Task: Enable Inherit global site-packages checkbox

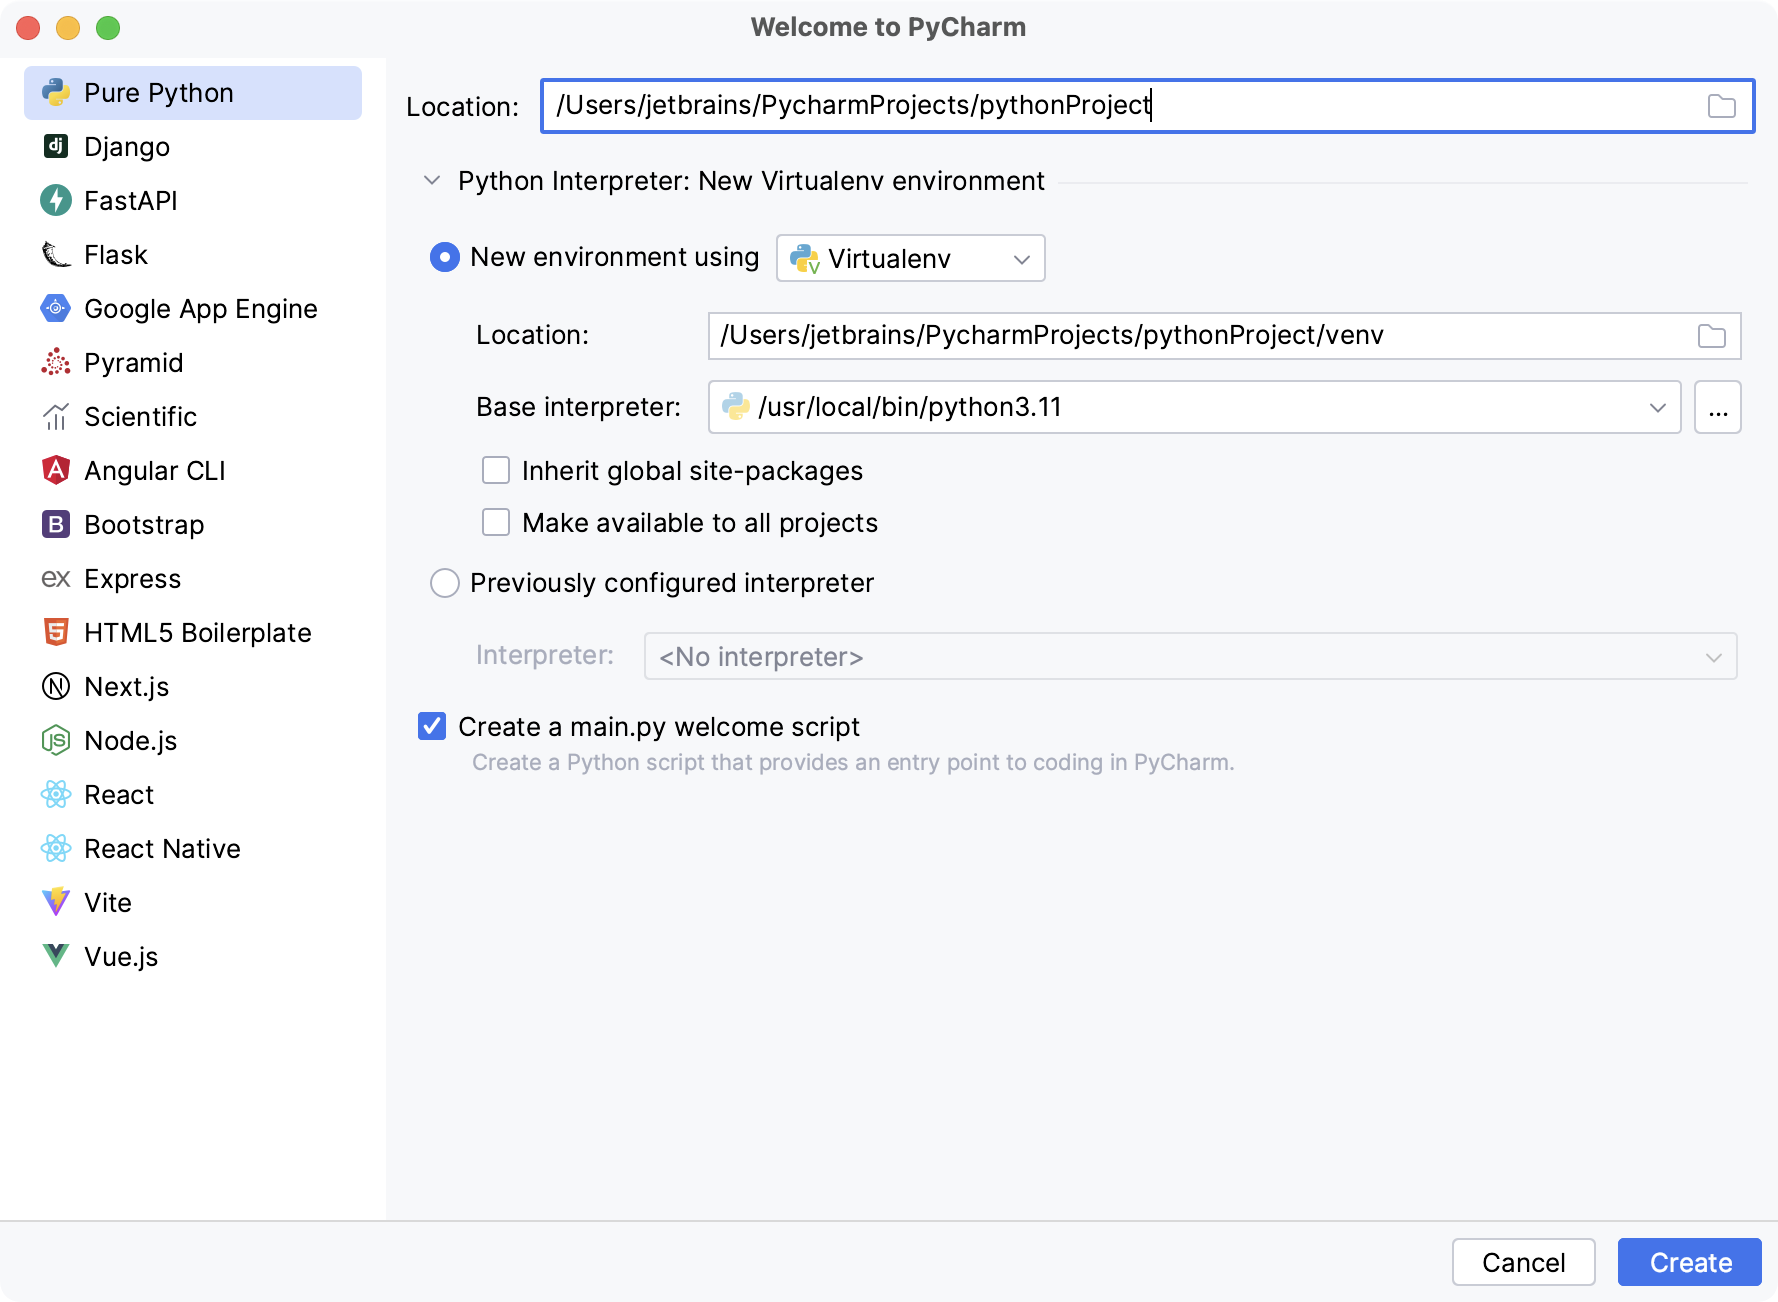Action: (496, 471)
